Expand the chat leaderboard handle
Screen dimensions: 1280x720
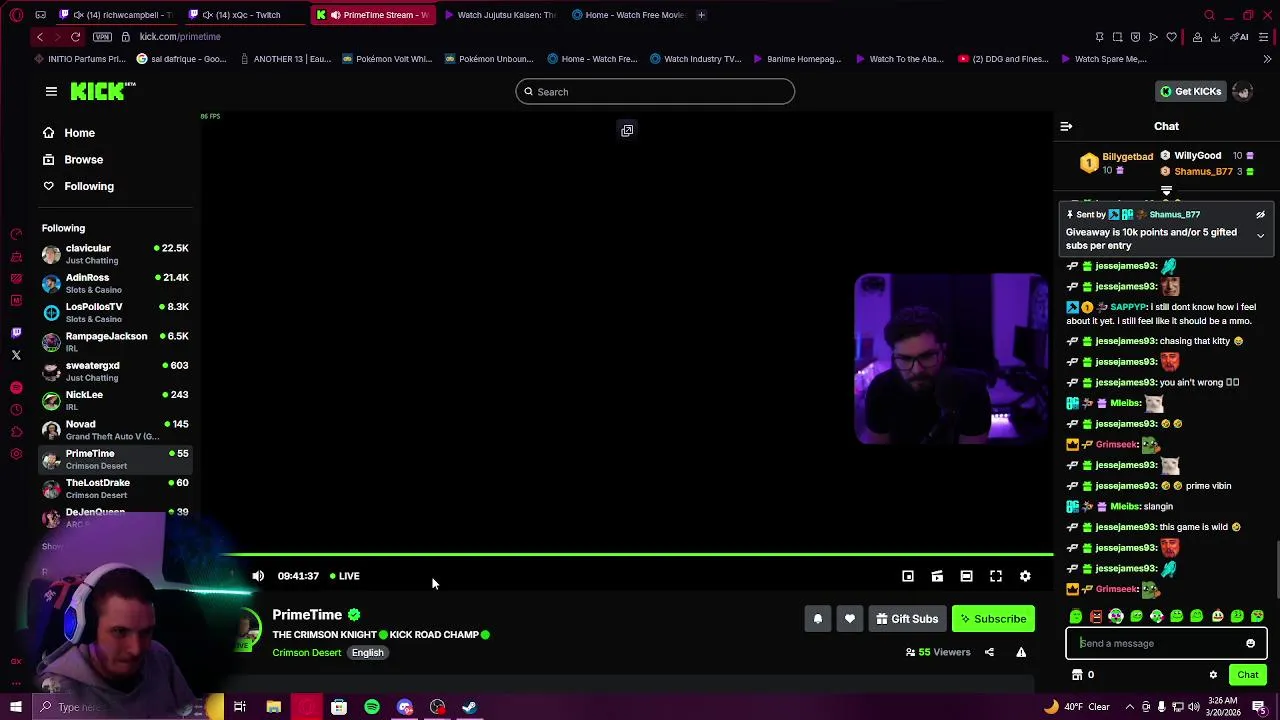(1166, 190)
